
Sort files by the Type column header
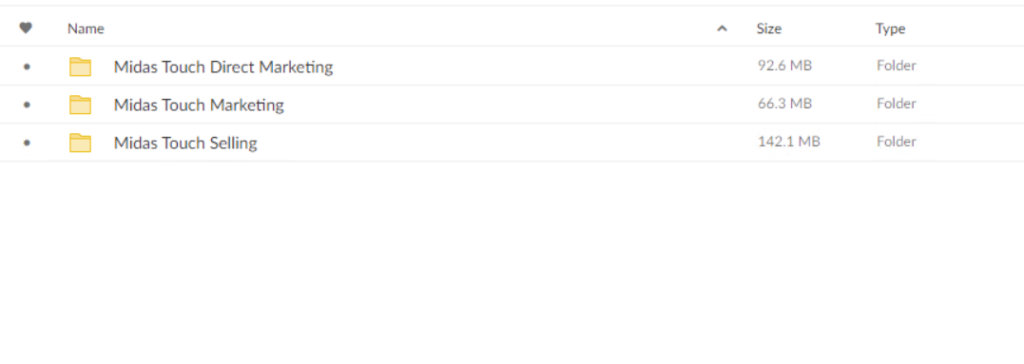890,29
